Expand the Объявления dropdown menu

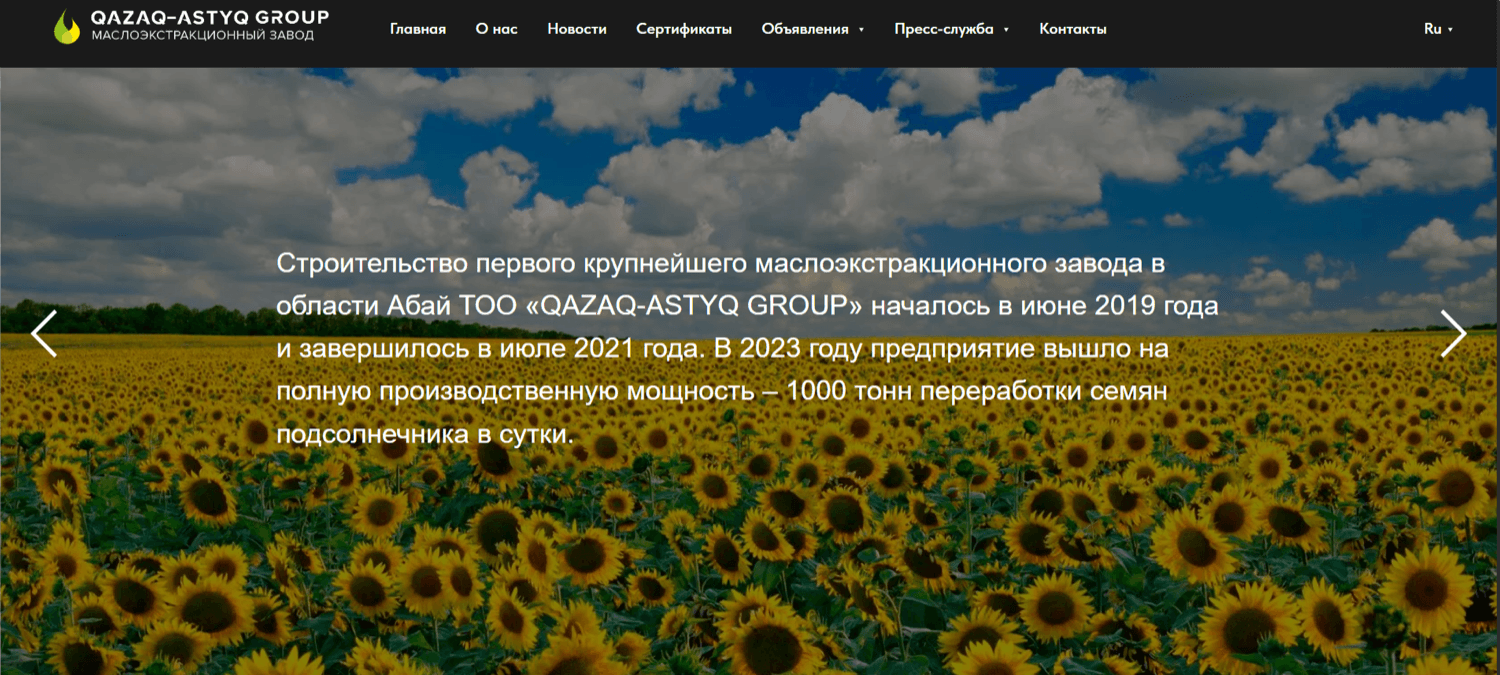pos(812,29)
